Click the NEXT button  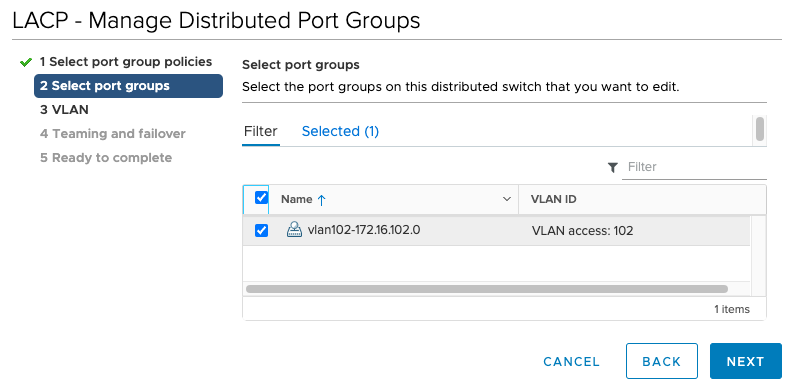[745, 361]
